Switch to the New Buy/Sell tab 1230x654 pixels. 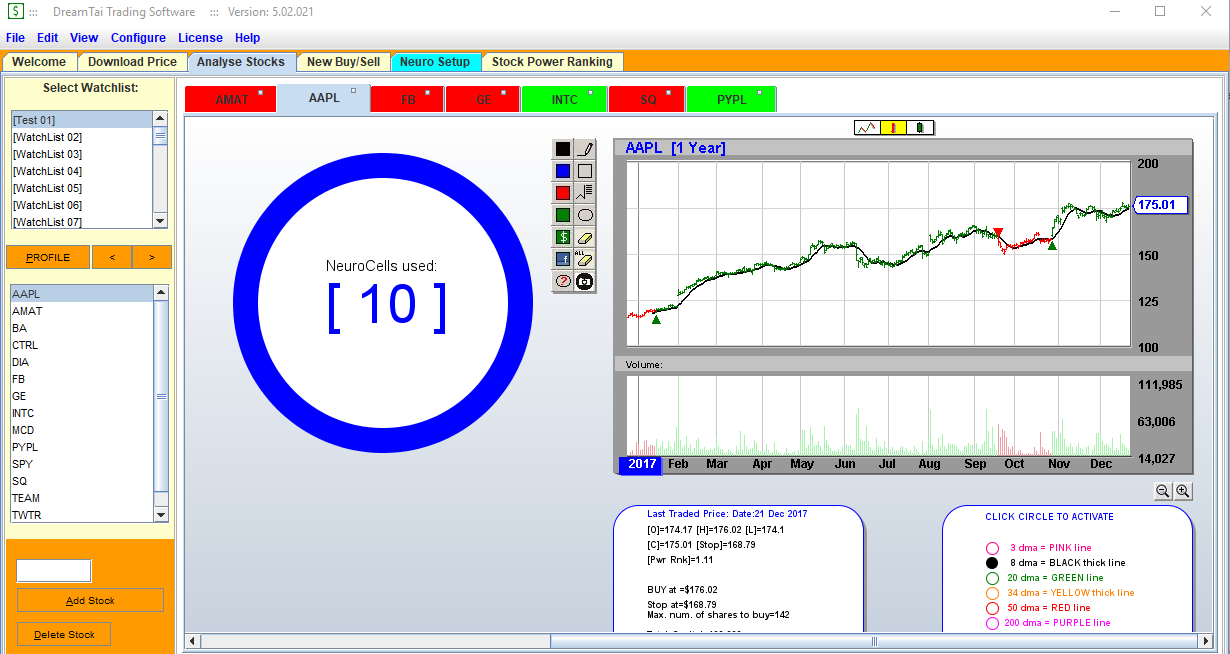pos(343,62)
